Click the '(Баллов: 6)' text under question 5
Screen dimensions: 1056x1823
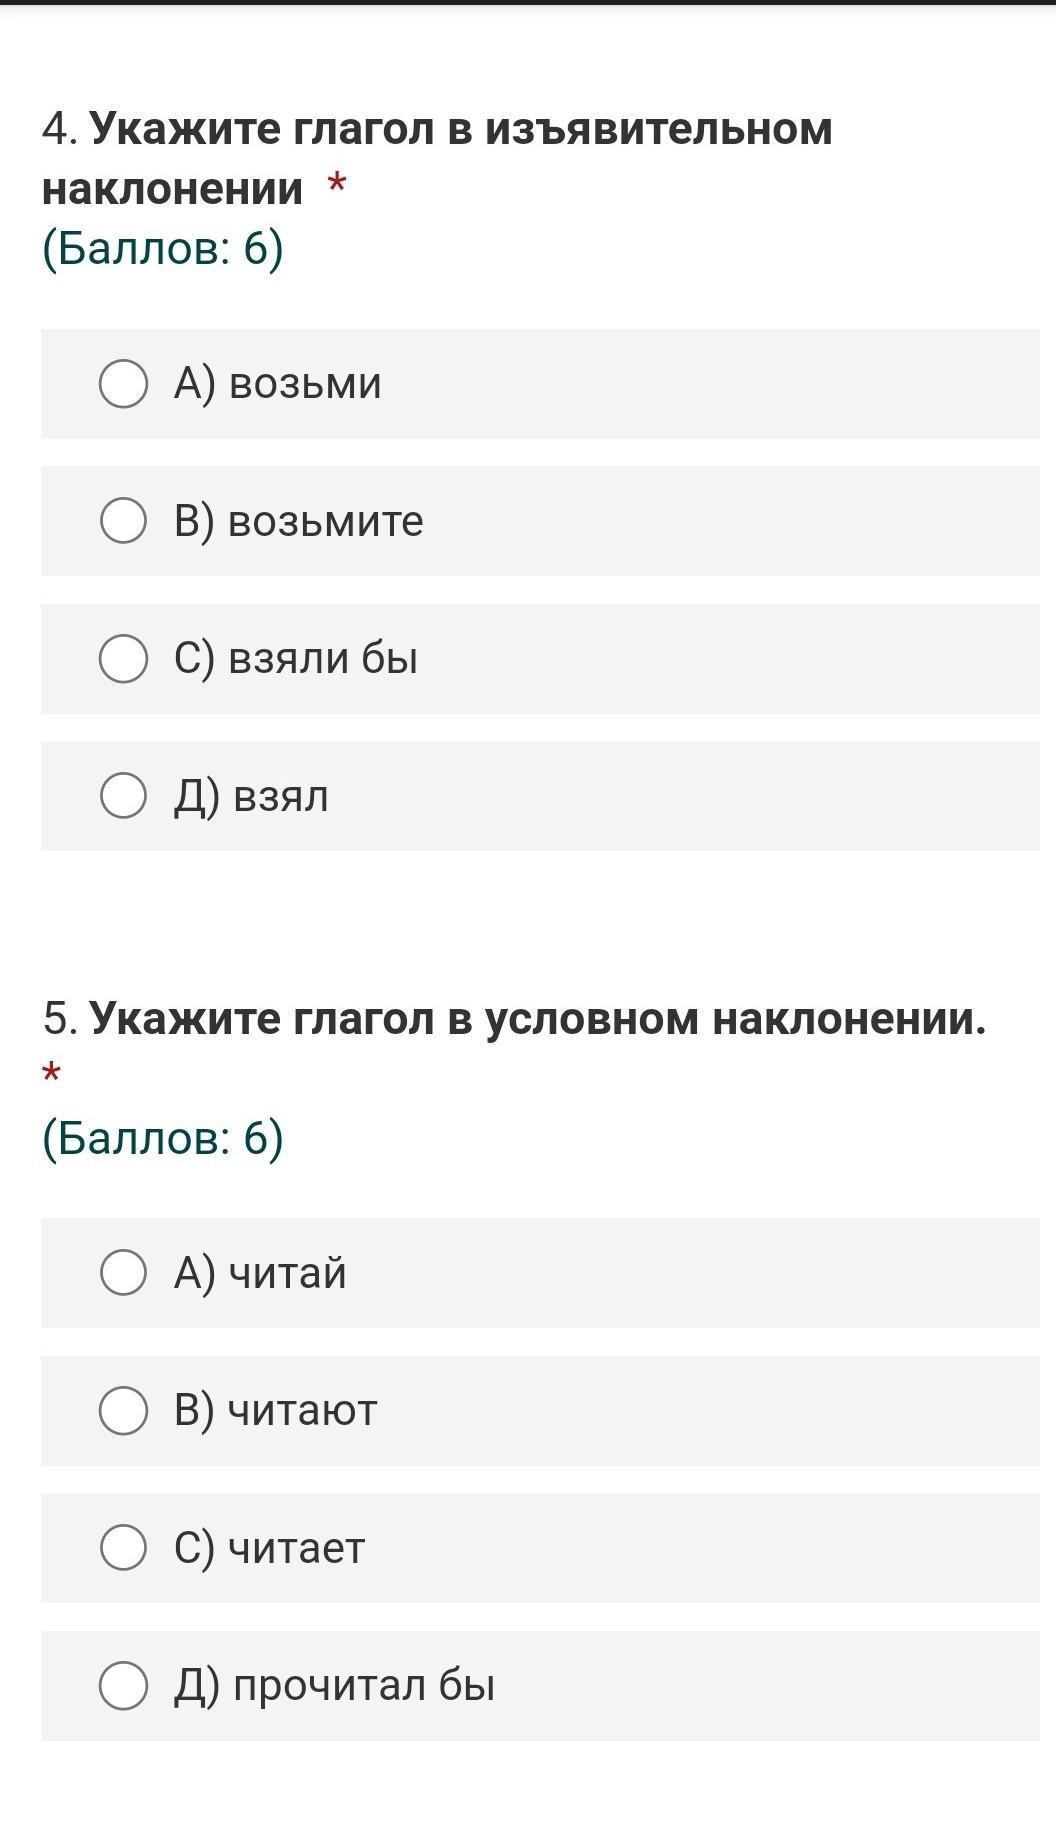[x=163, y=1138]
